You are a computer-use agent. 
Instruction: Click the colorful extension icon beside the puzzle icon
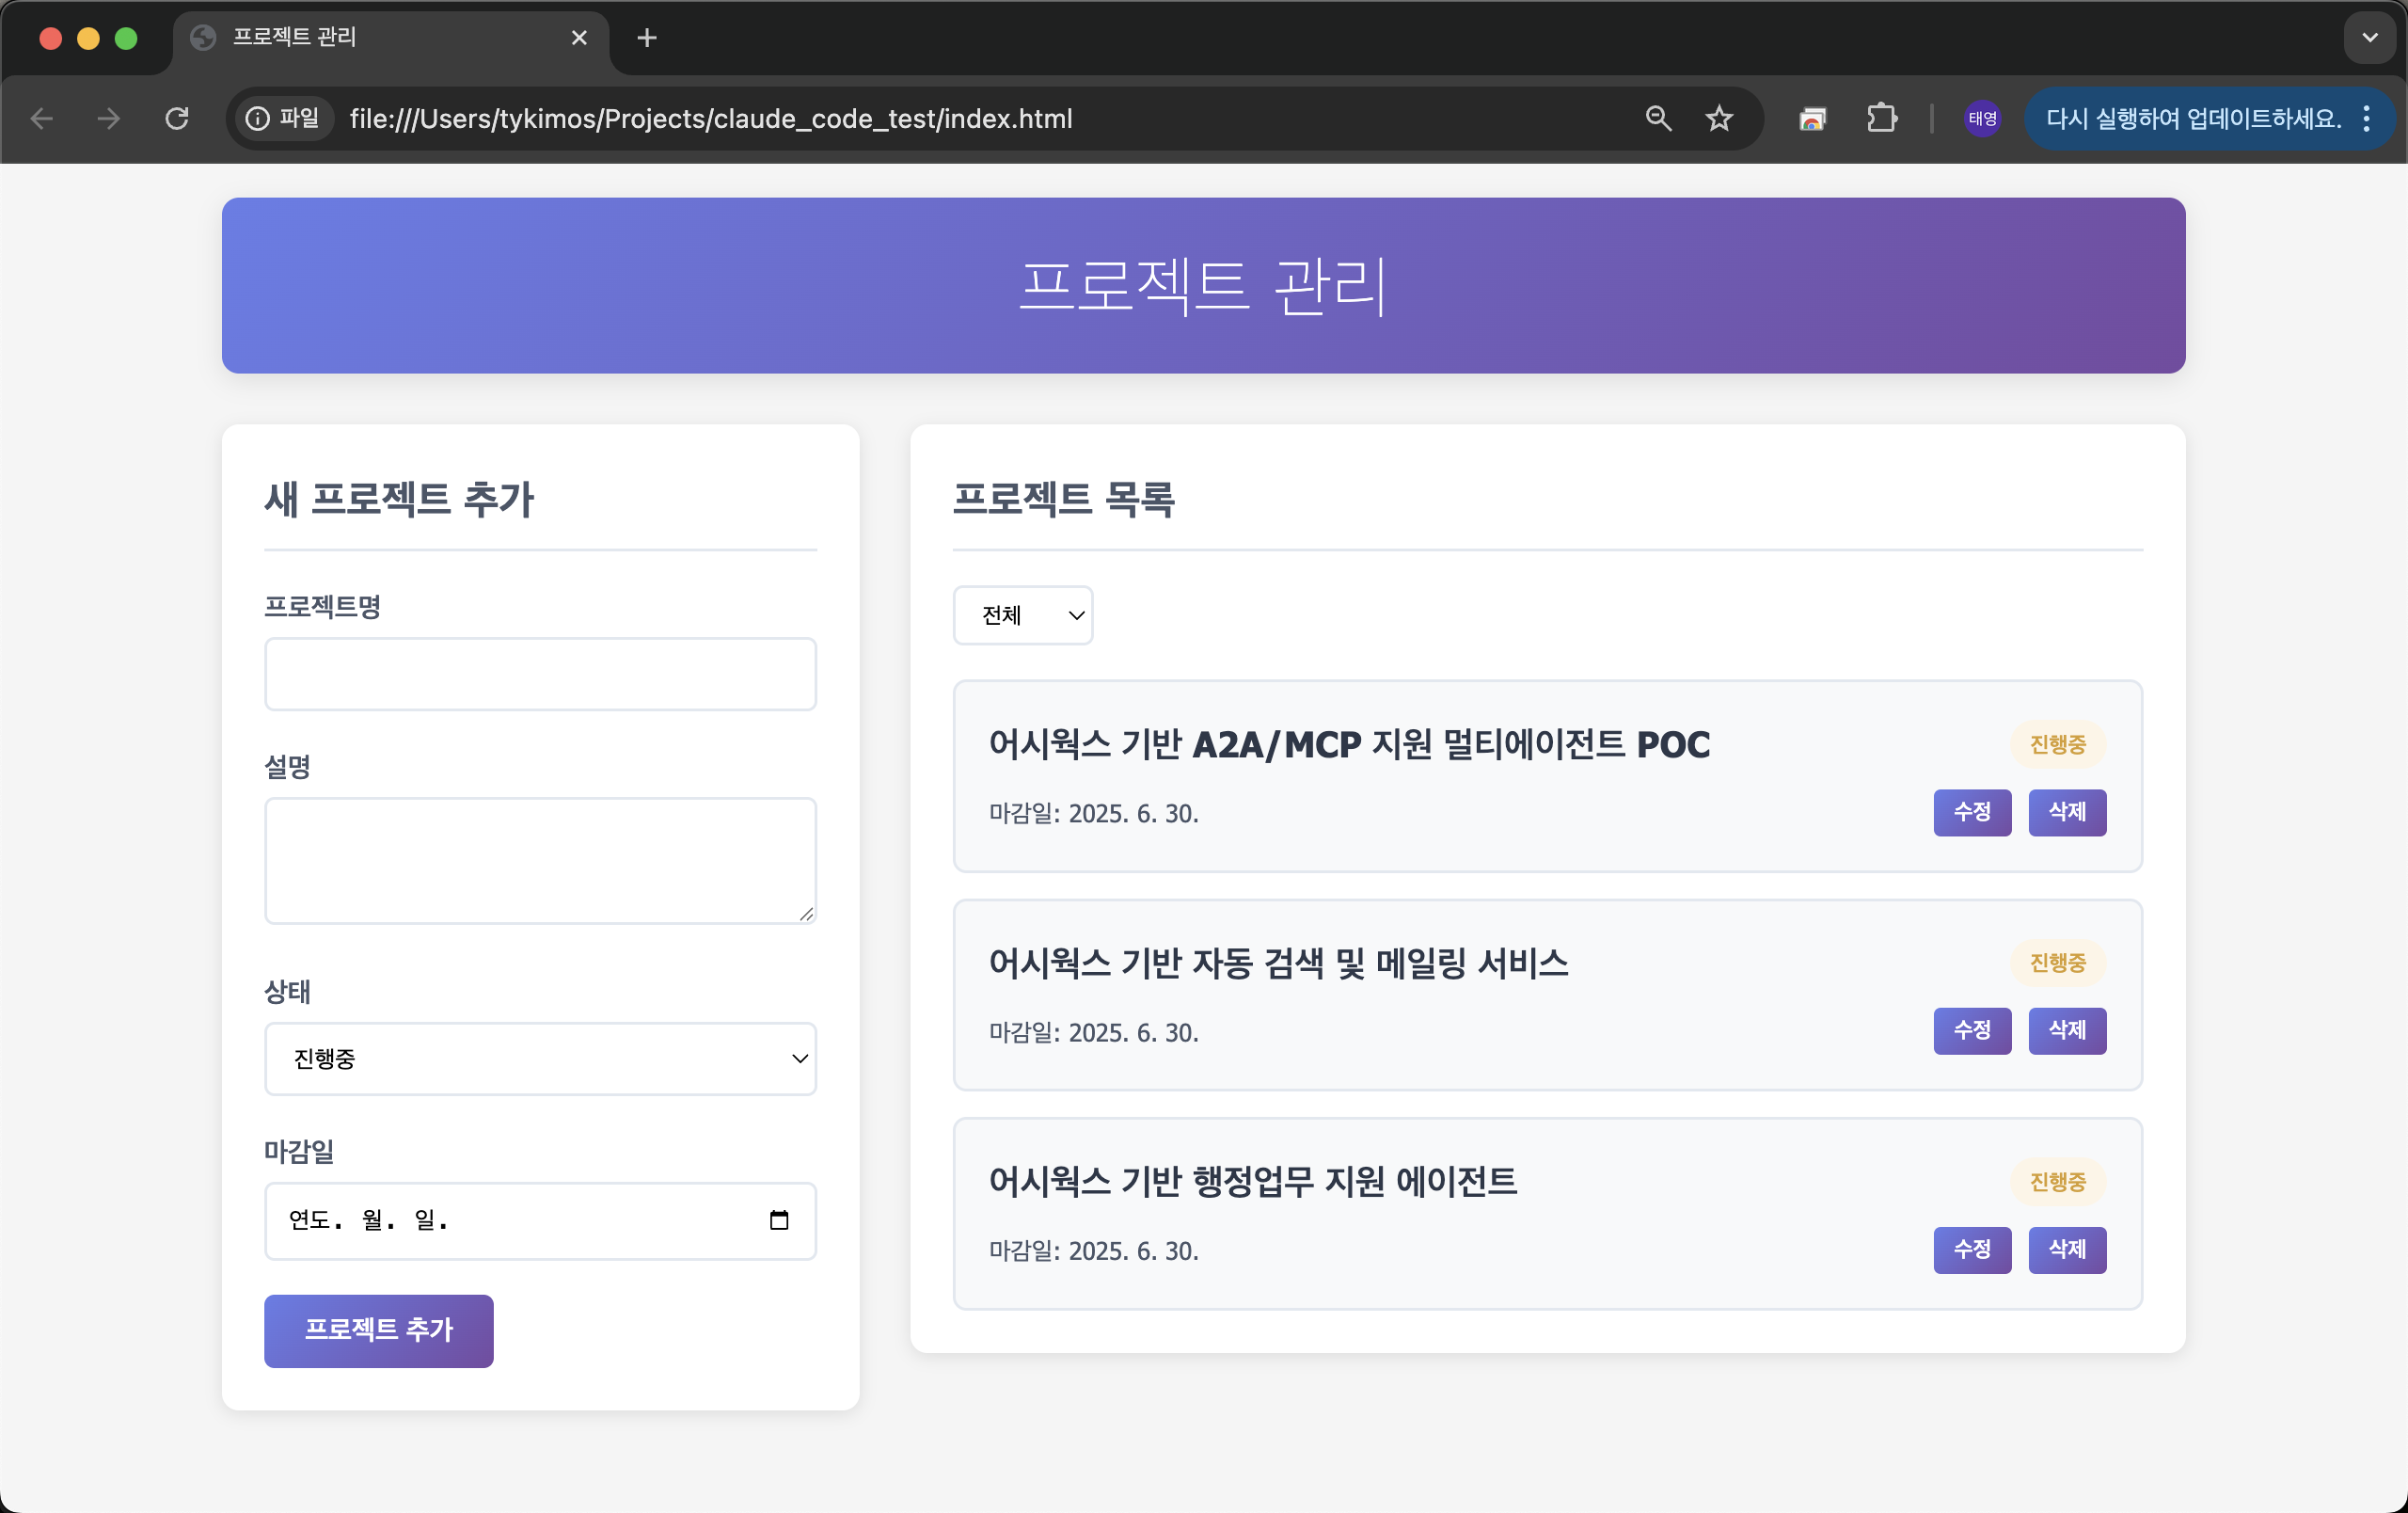(x=1813, y=119)
